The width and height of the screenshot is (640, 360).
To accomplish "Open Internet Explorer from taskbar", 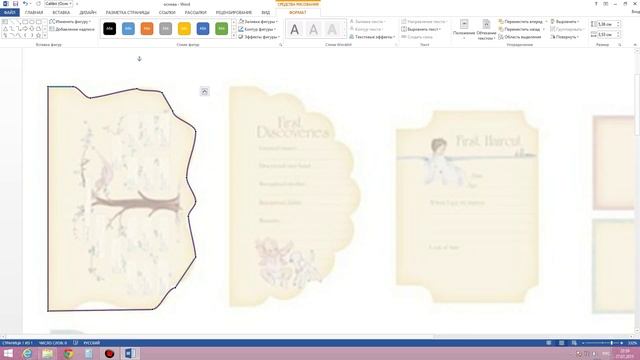I will [27, 353].
